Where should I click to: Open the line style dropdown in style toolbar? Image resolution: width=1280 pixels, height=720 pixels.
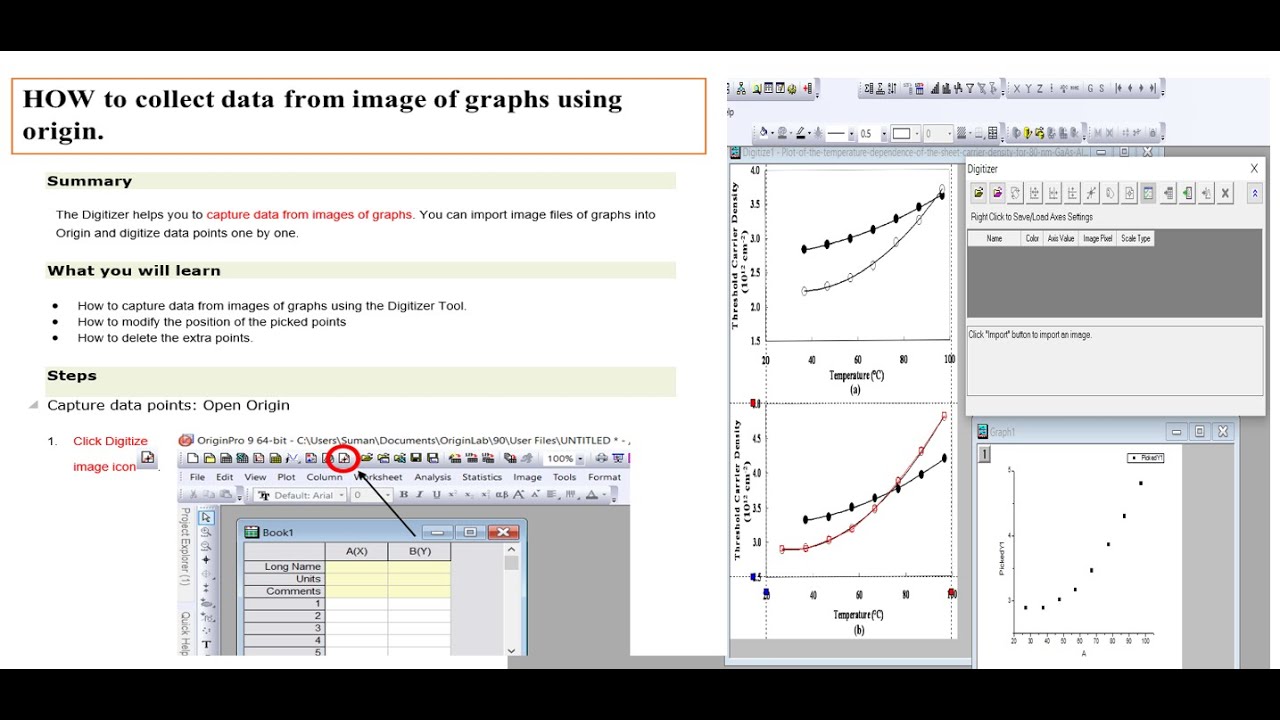852,133
